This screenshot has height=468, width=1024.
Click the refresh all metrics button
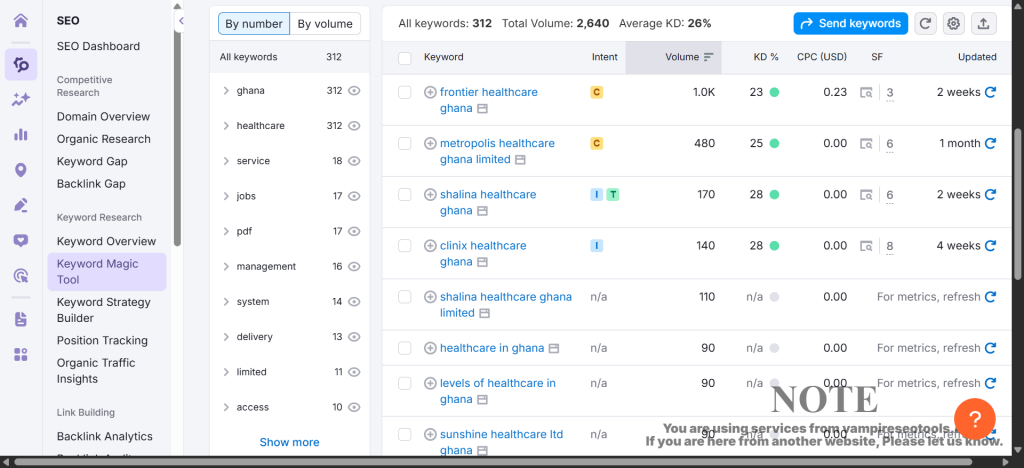[x=925, y=23]
